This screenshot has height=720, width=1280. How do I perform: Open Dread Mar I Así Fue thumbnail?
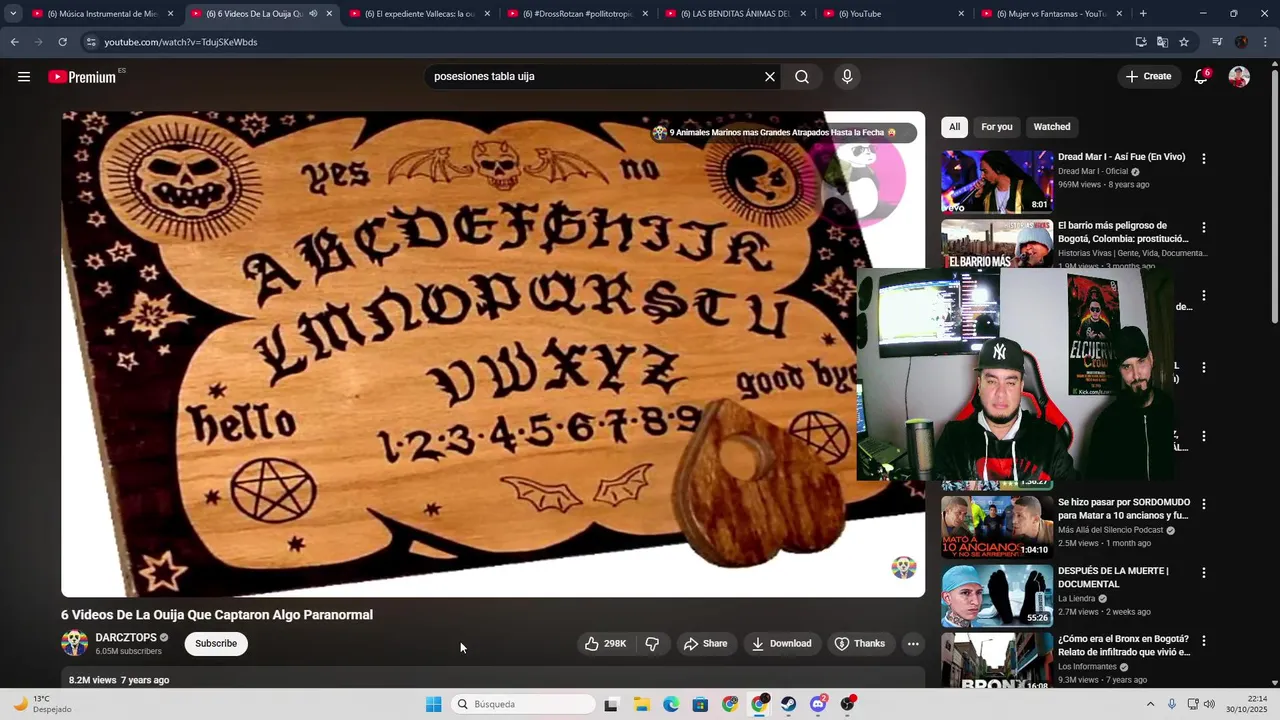[997, 182]
